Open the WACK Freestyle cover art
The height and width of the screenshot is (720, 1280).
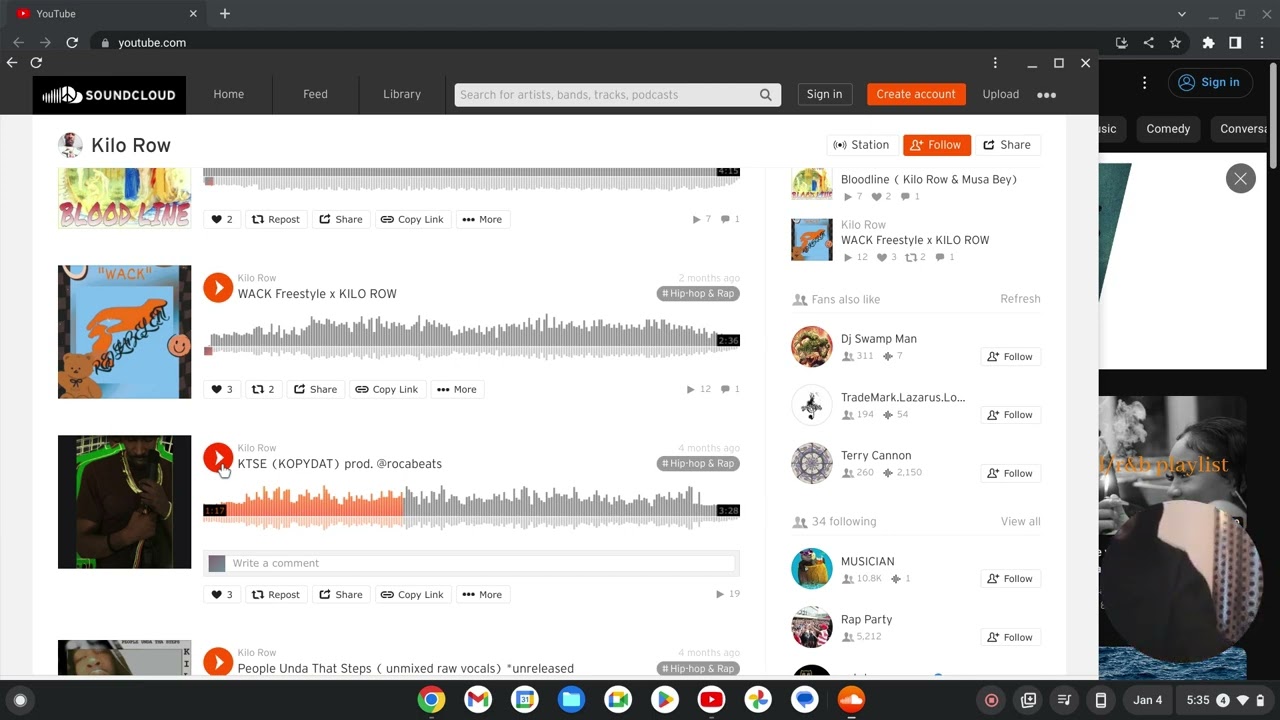(x=124, y=332)
